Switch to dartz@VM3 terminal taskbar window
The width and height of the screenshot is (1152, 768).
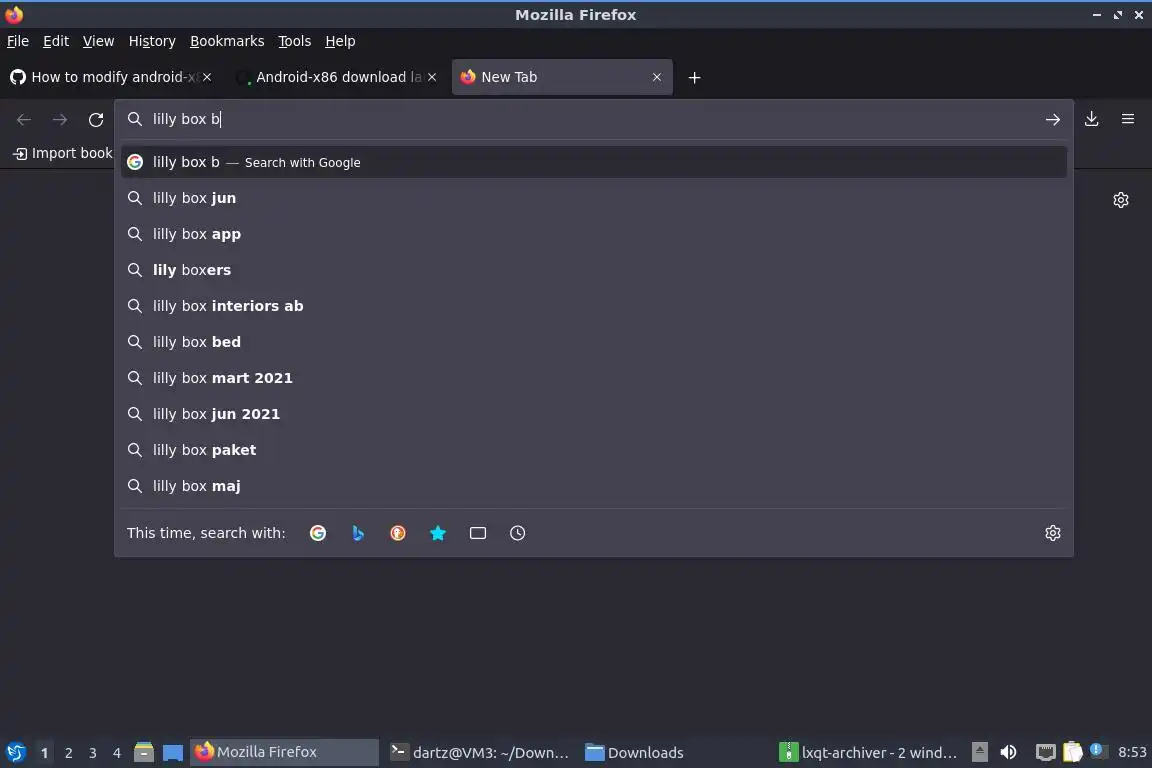pyautogui.click(x=480, y=753)
